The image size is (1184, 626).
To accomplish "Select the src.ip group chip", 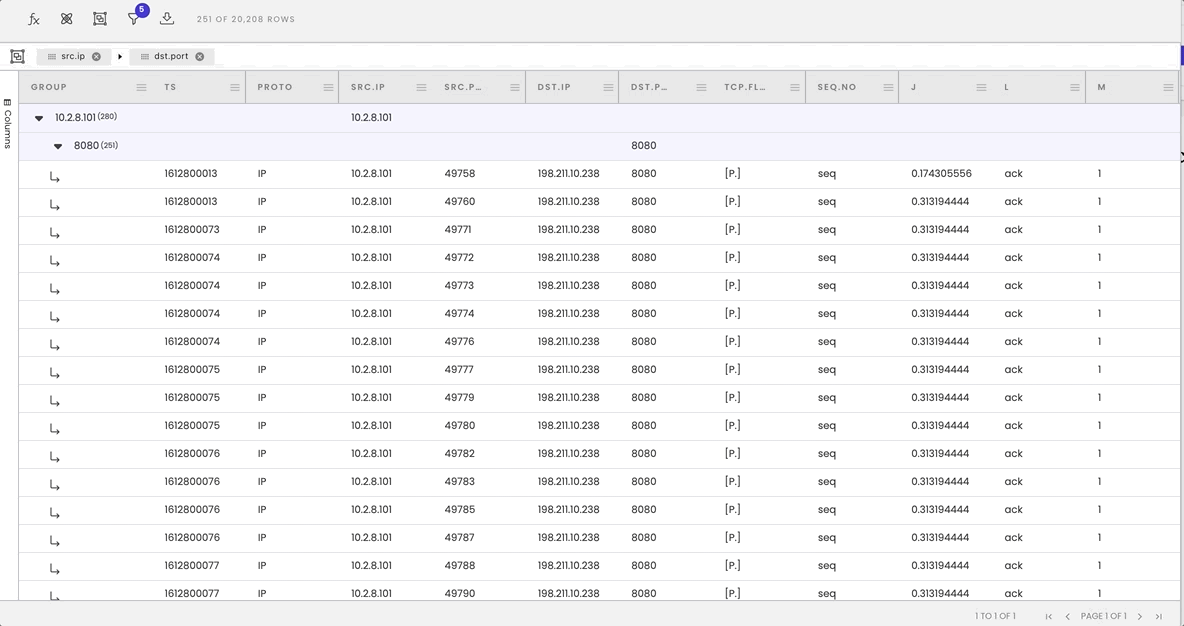I will 73,57.
